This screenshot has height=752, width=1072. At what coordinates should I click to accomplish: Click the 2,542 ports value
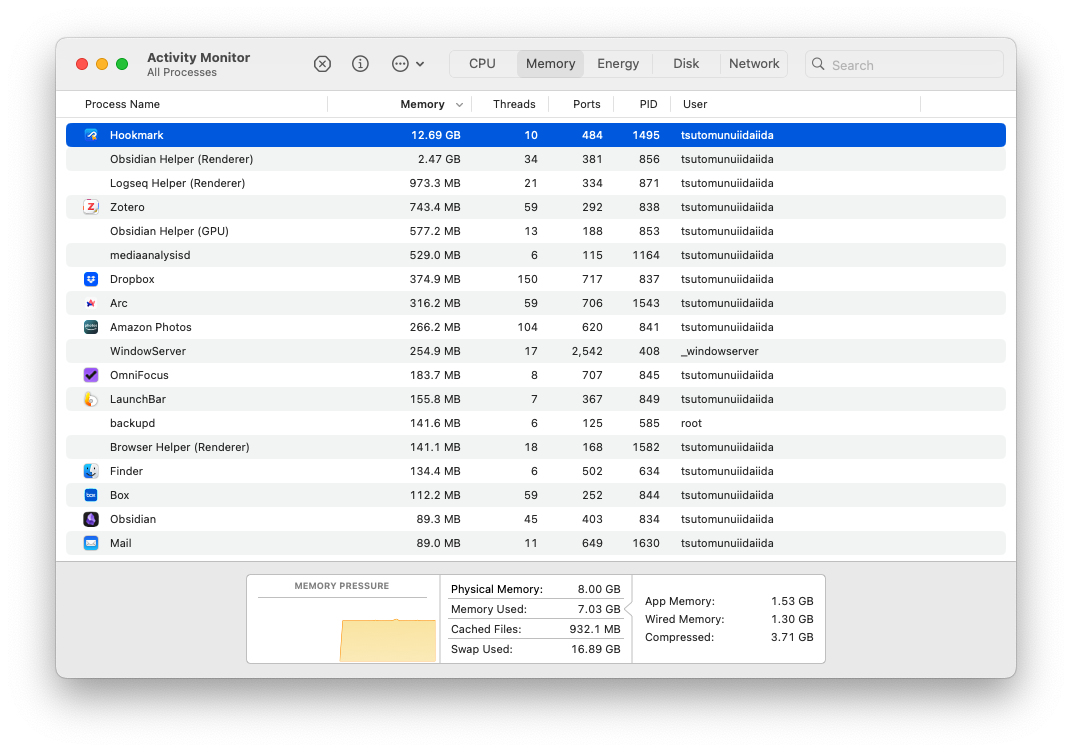pyautogui.click(x=587, y=351)
